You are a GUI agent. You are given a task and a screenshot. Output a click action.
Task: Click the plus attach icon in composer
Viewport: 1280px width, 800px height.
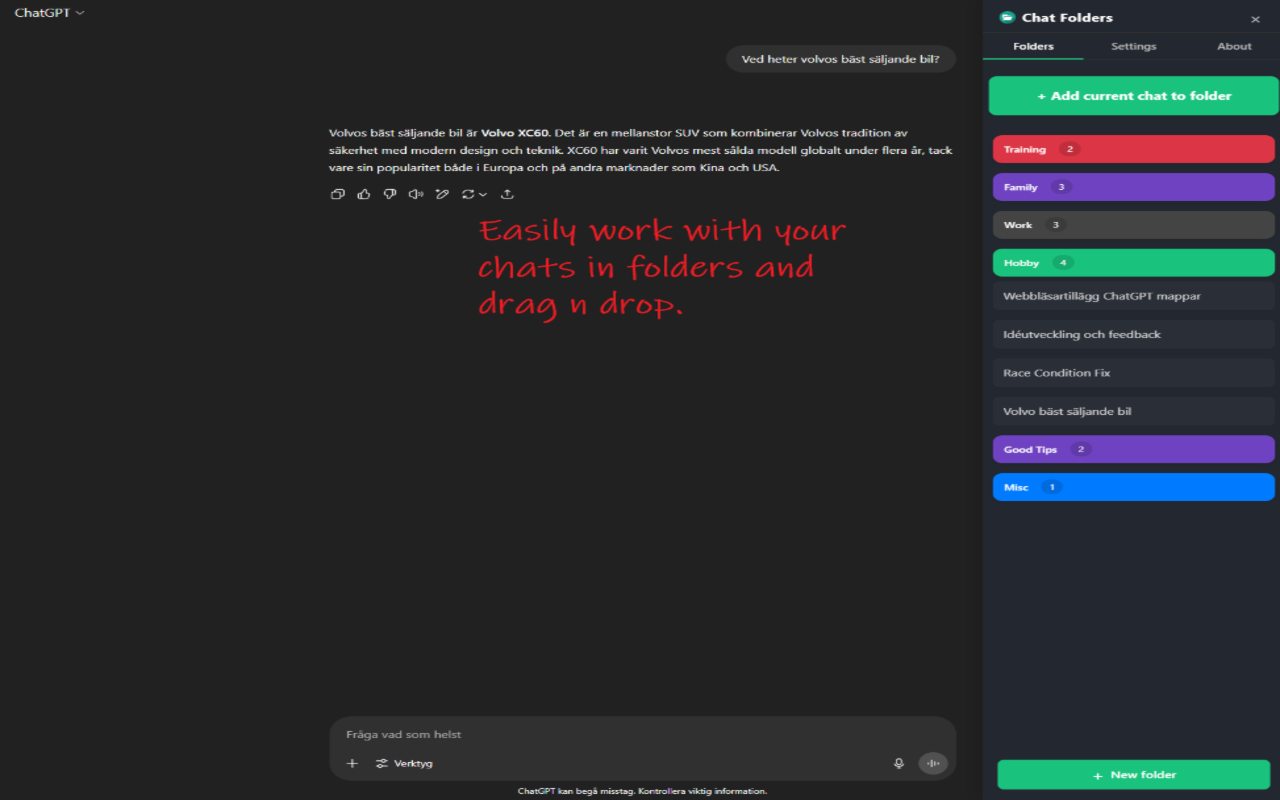point(352,763)
